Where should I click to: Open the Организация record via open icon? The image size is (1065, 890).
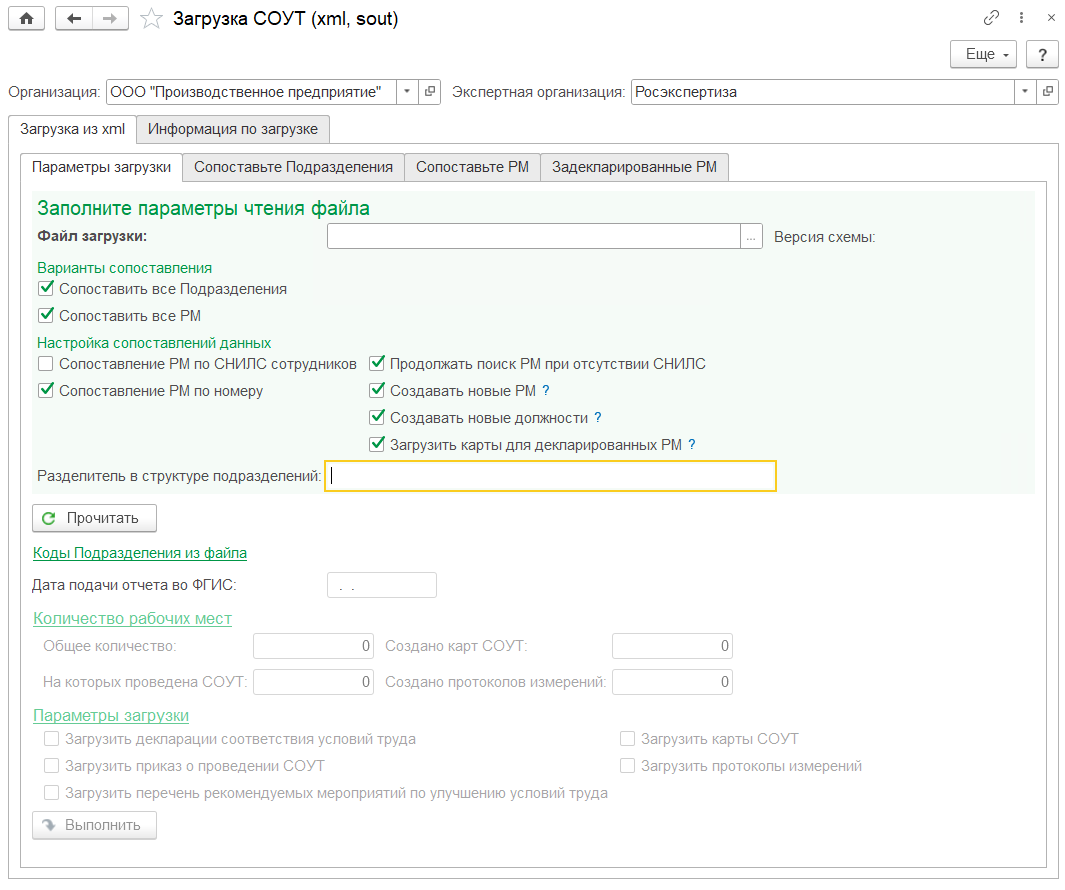coord(430,92)
